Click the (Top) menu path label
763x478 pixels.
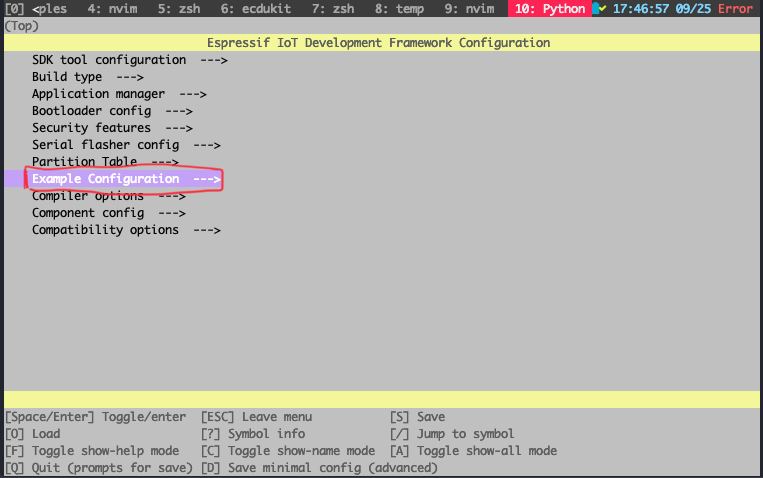[x=21, y=26]
